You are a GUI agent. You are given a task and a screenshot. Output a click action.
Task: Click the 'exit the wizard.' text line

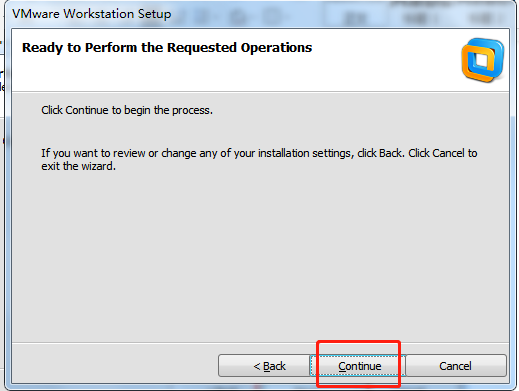78,166
